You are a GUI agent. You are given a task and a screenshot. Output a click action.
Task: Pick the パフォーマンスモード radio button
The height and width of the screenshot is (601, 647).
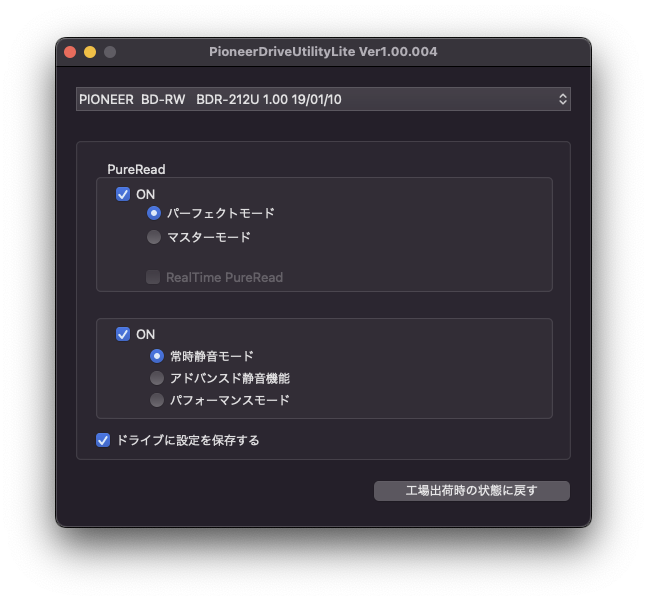(x=157, y=400)
